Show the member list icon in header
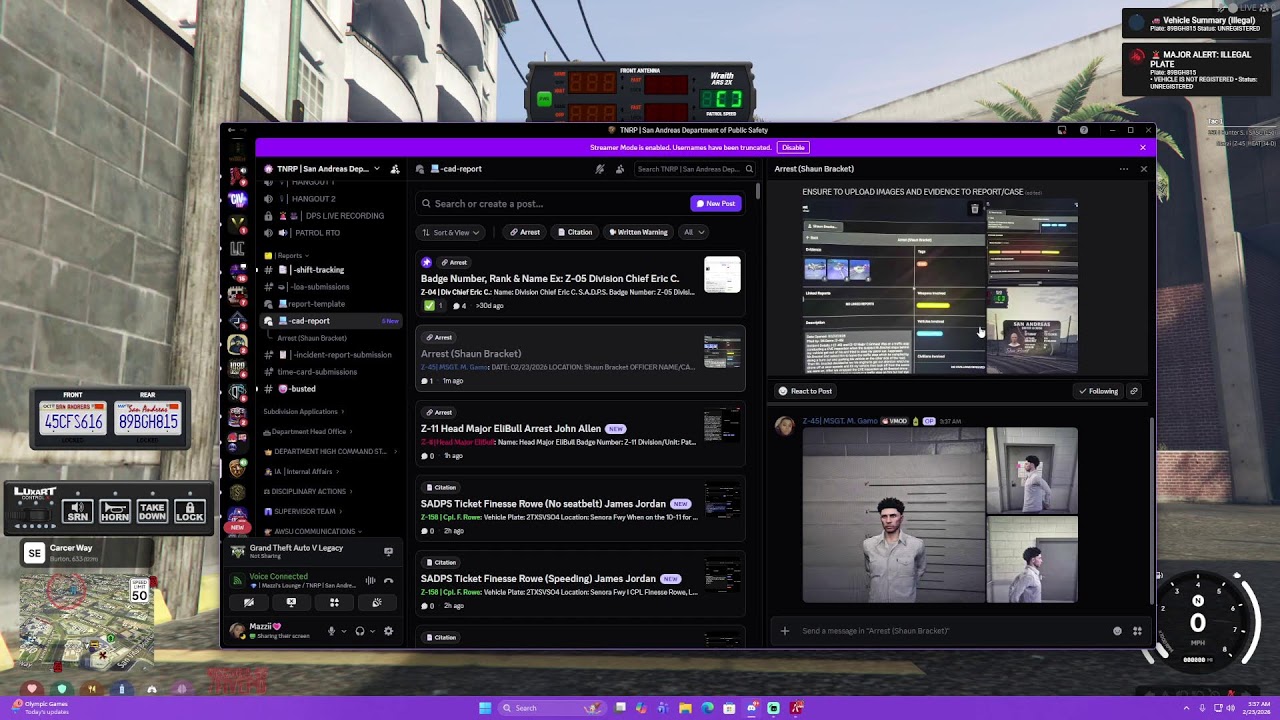This screenshot has width=1280, height=720. [620, 169]
